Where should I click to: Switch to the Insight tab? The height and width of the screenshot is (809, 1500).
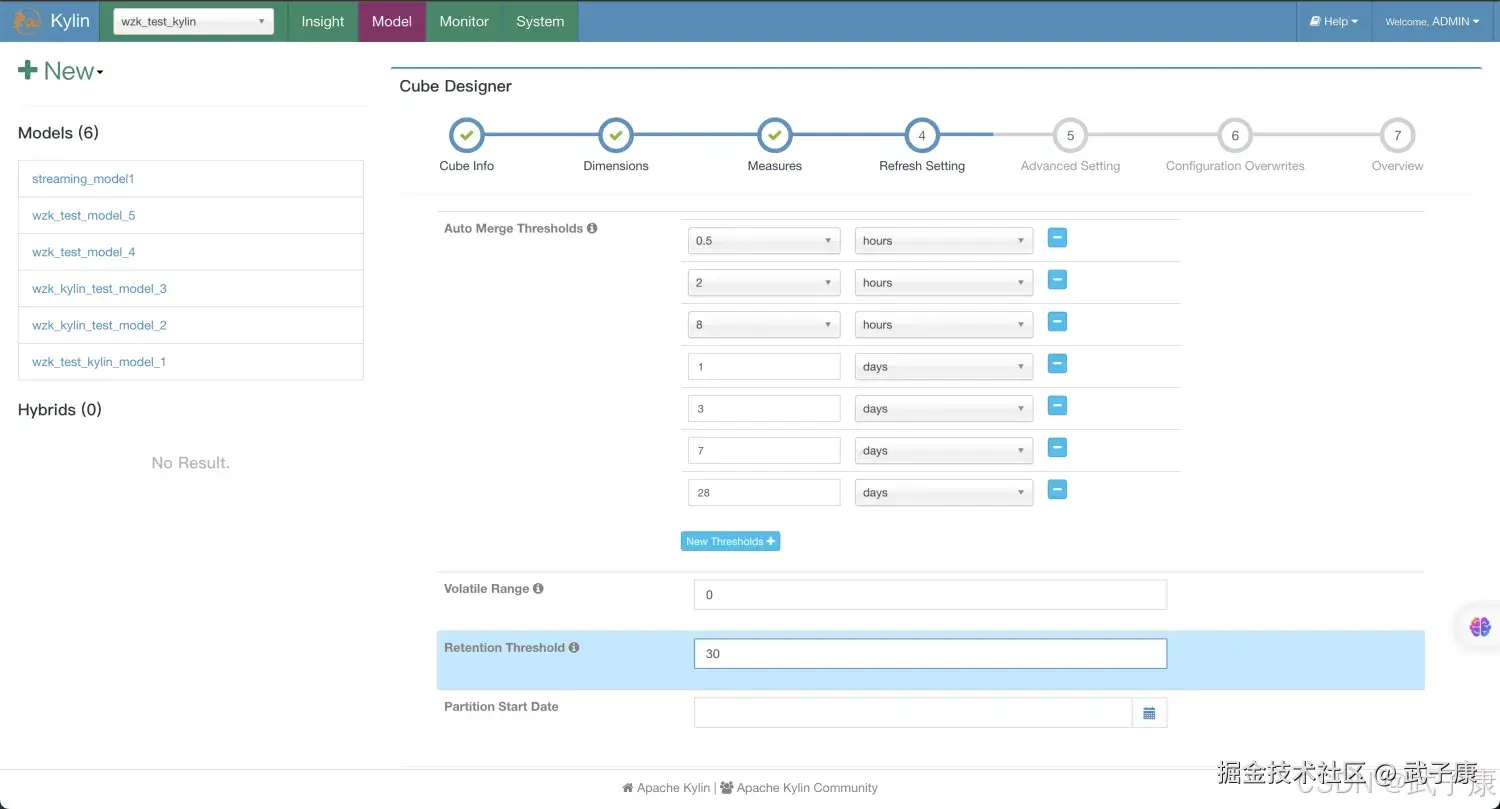coord(323,21)
